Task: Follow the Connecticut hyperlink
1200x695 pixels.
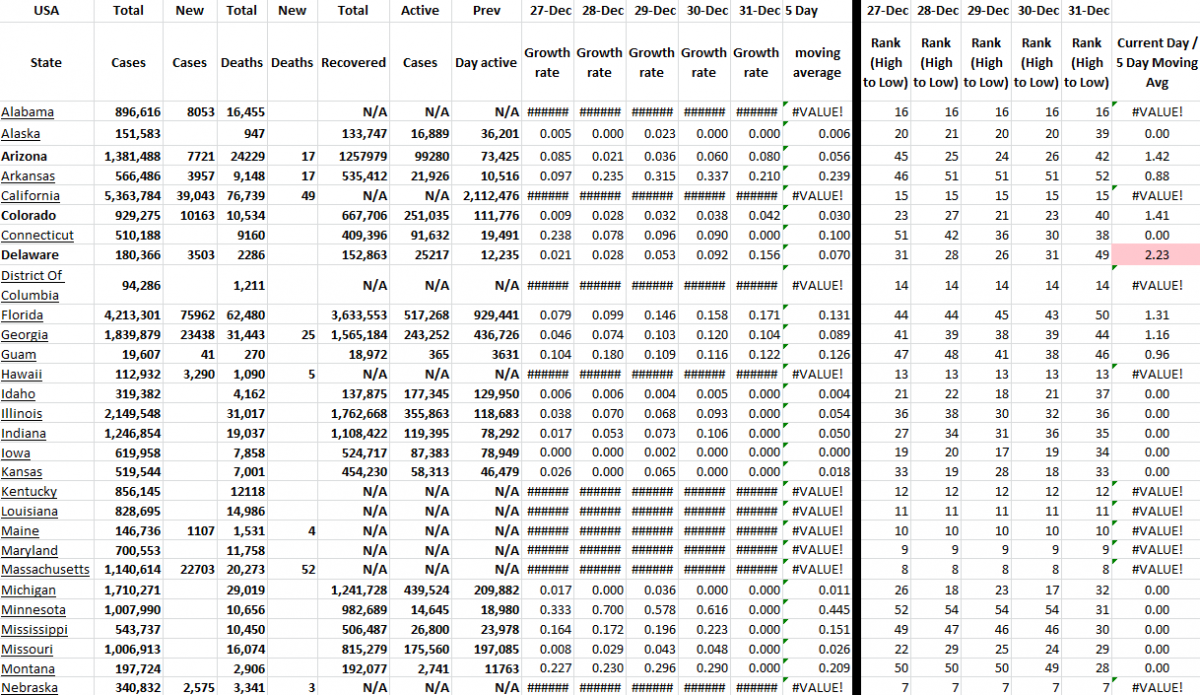Action: coord(38,235)
